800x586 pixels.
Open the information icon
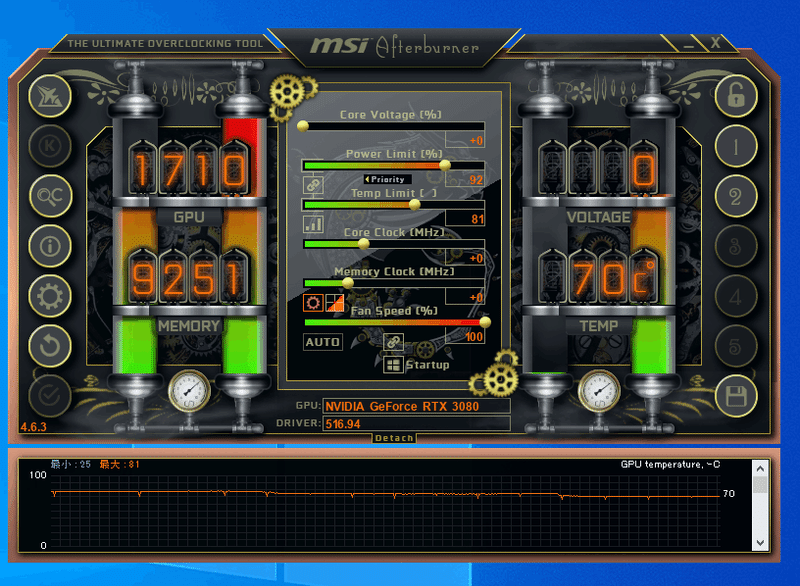coord(50,246)
